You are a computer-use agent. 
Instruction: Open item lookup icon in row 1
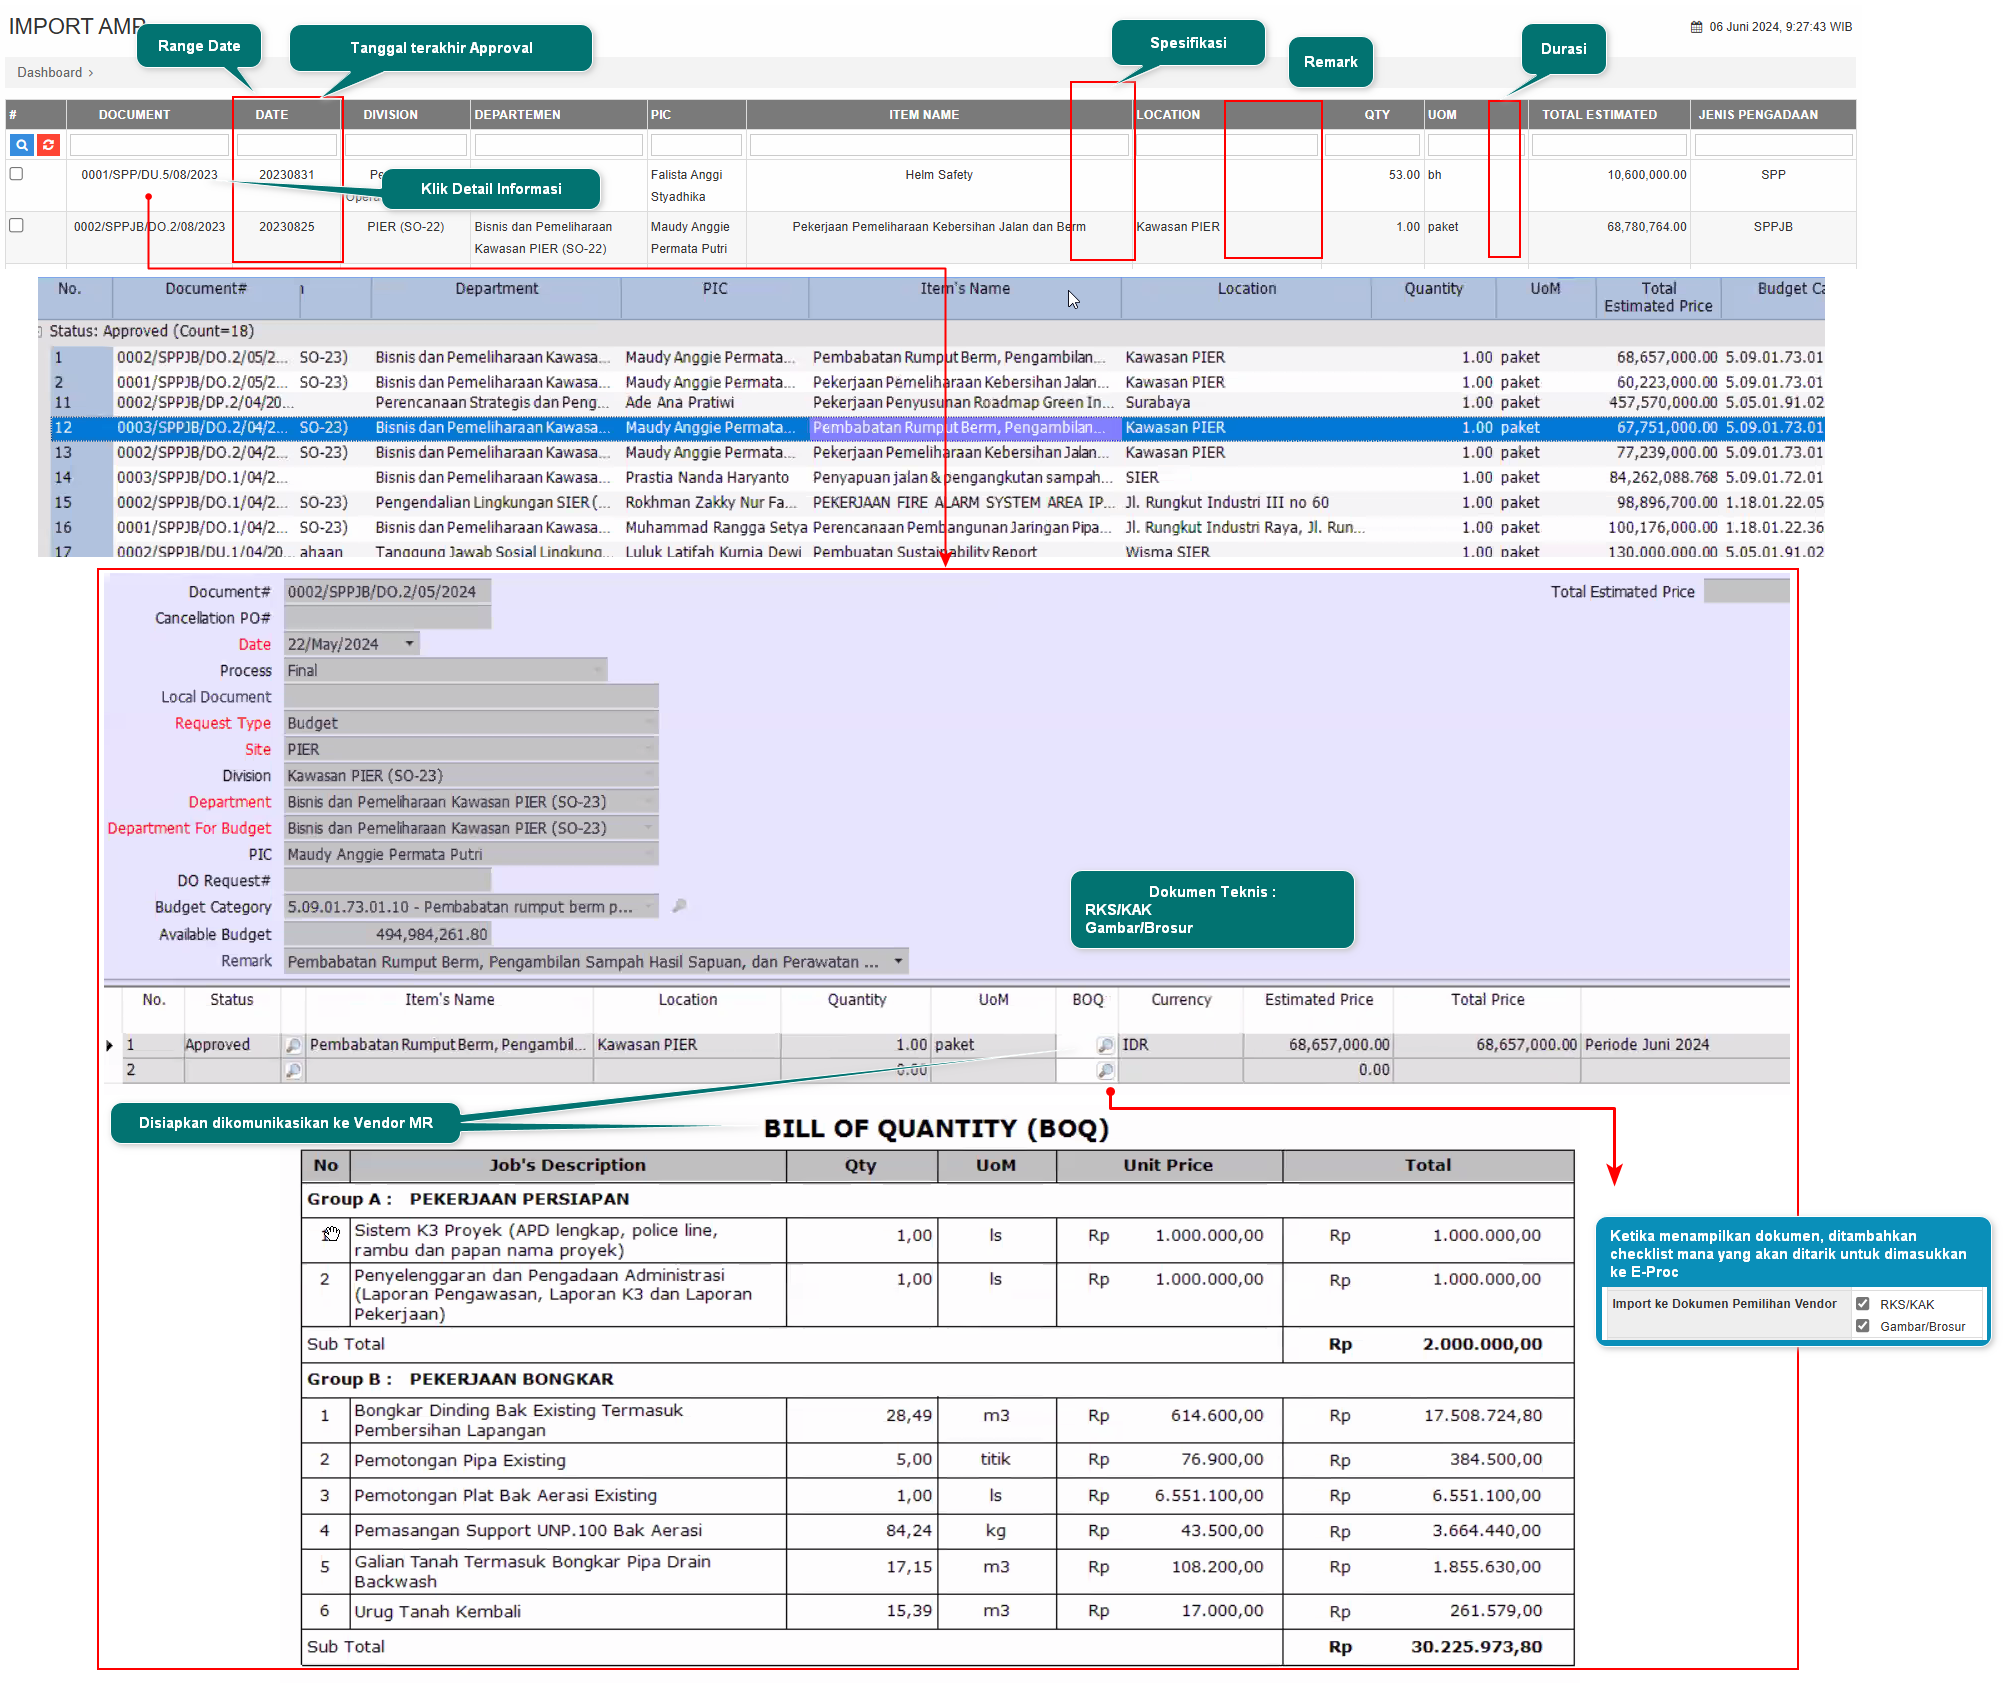[x=293, y=1045]
